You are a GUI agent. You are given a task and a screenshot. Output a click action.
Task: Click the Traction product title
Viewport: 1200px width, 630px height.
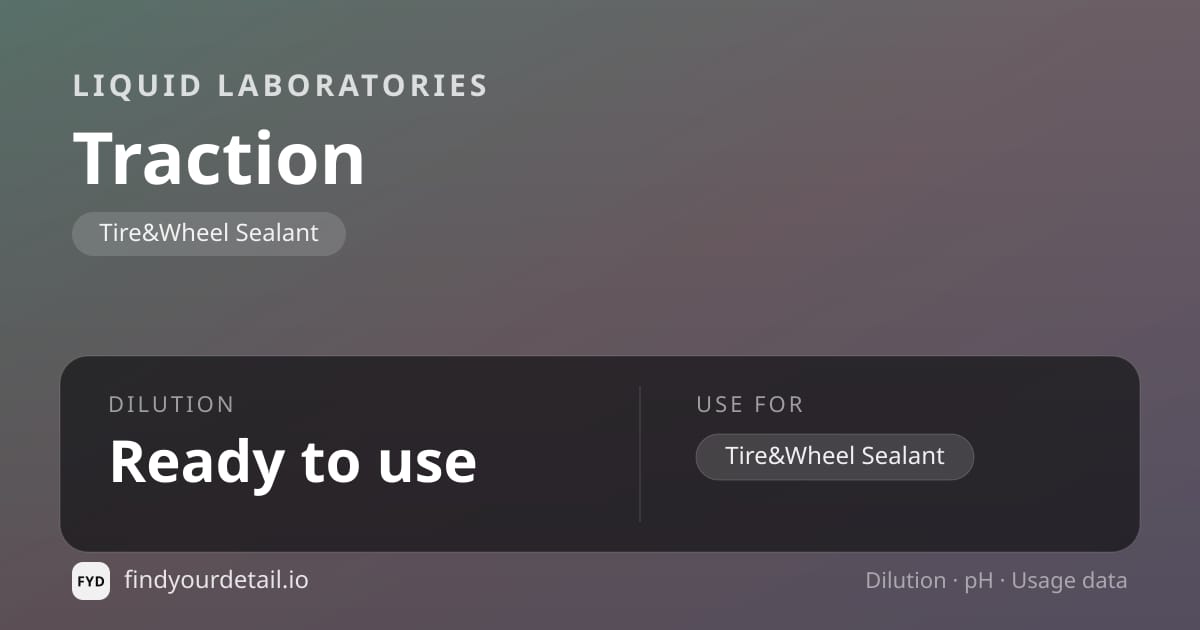coord(219,159)
